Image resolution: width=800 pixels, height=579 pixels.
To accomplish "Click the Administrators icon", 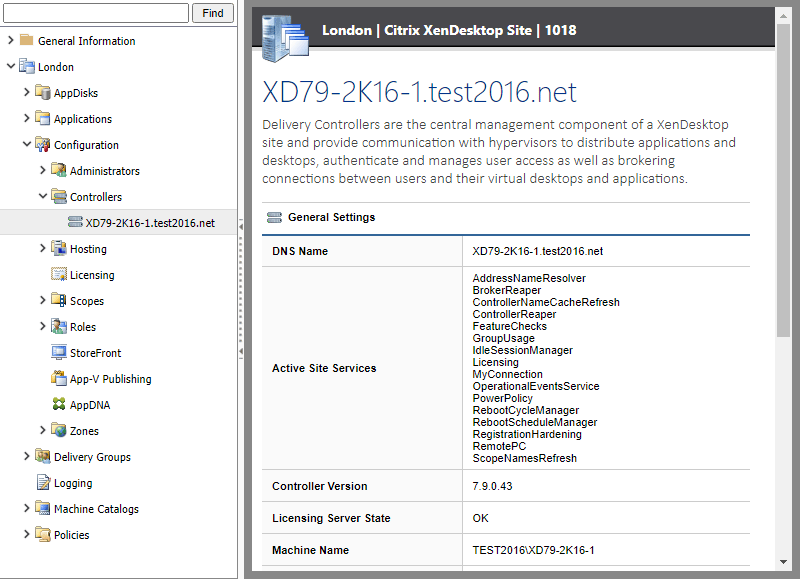I will [59, 170].
